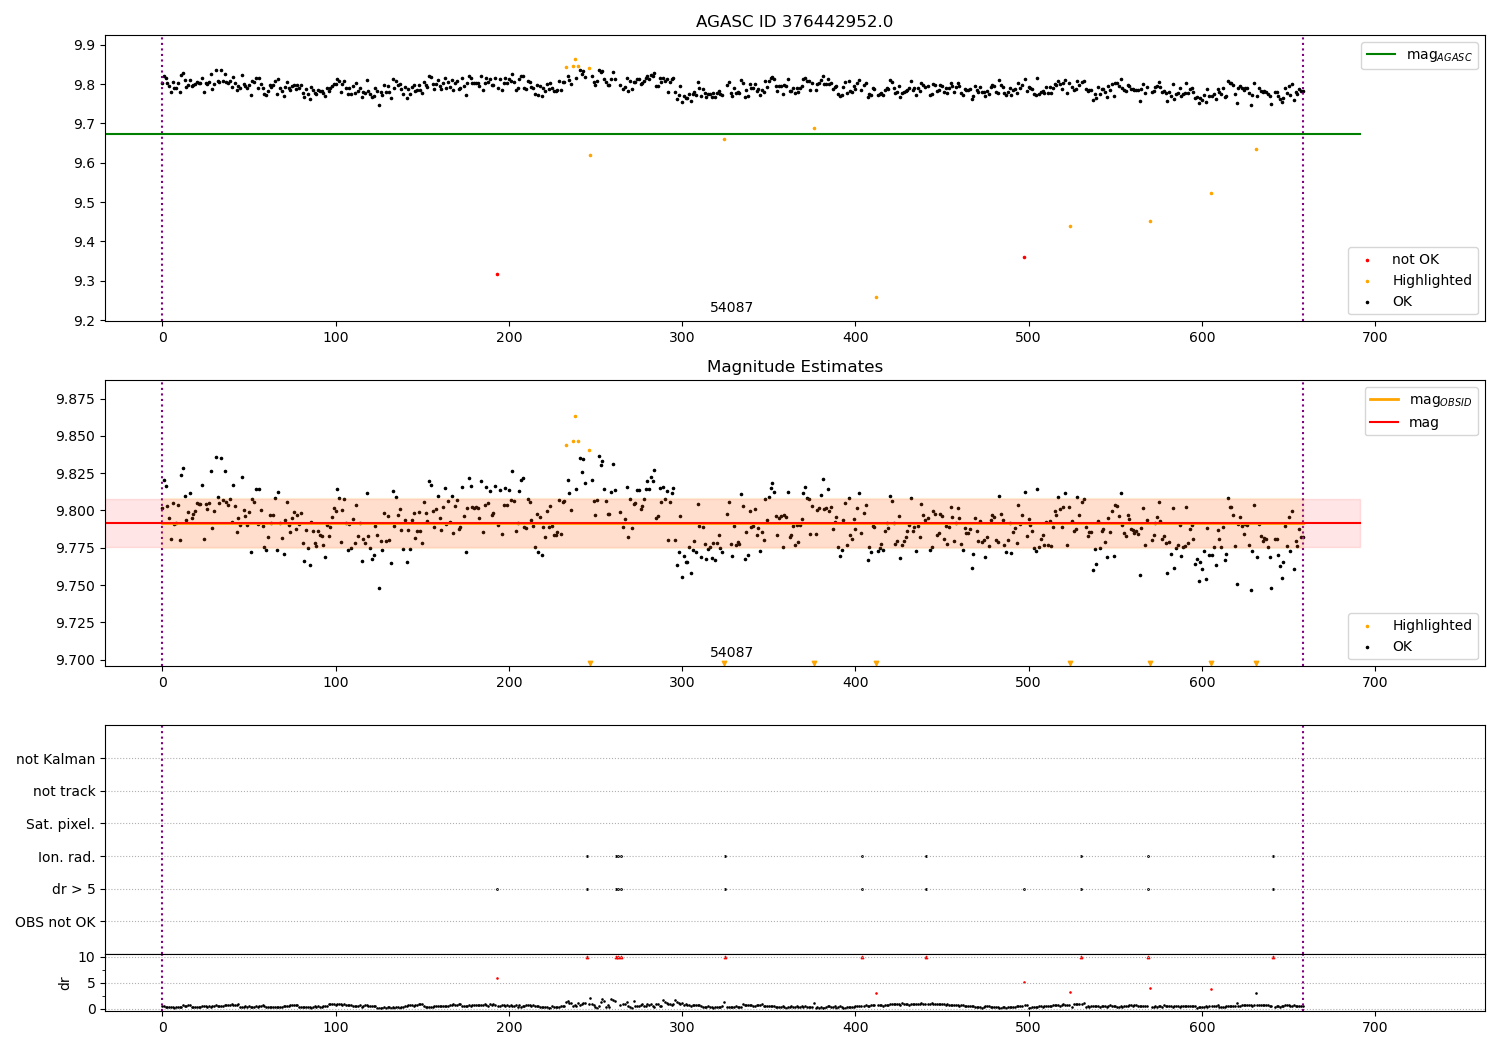Click the red mag line in Magnitude Estimates
Image resolution: width=1500 pixels, height=1050 pixels.
tap(732, 523)
